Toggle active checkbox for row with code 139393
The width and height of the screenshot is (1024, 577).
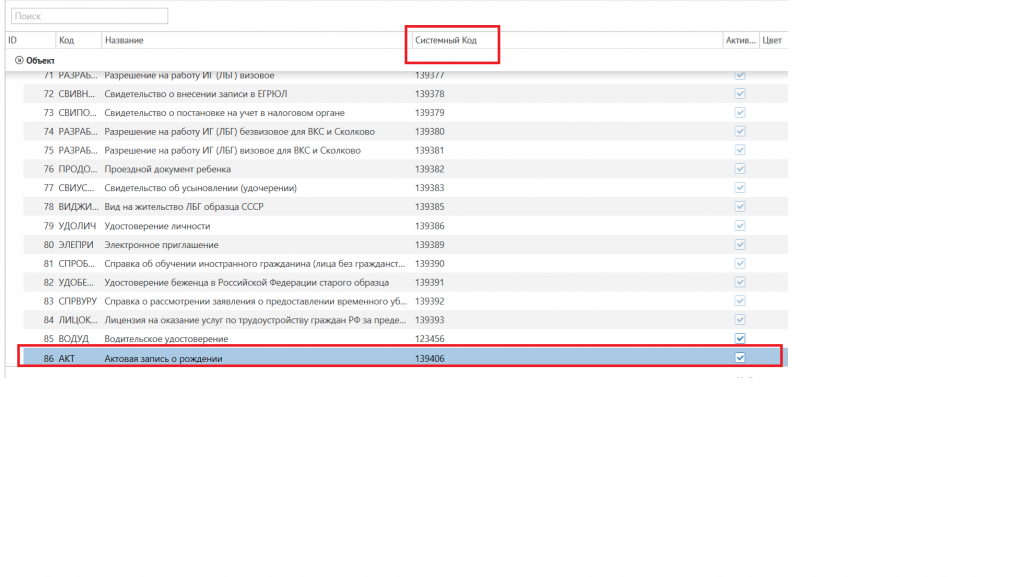tap(740, 320)
